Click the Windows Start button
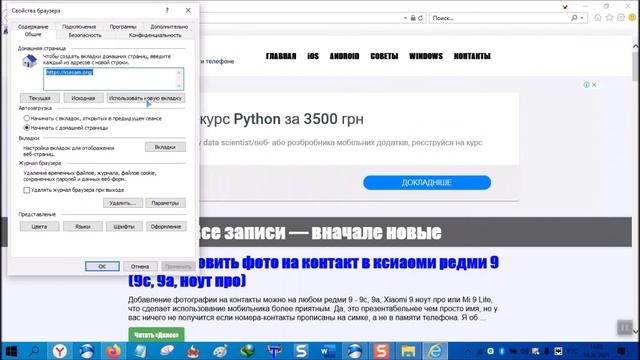 click(11, 351)
